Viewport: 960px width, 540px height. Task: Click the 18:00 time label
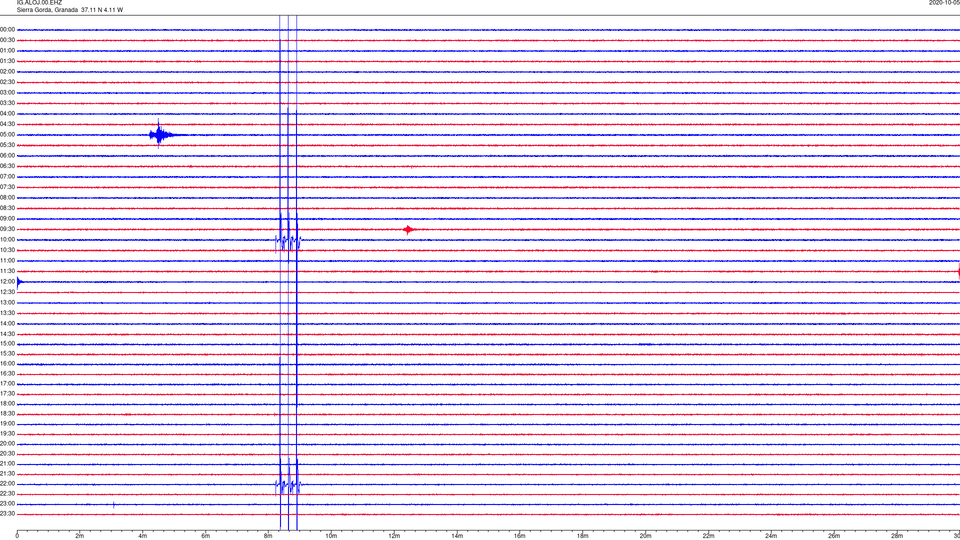coord(7,404)
